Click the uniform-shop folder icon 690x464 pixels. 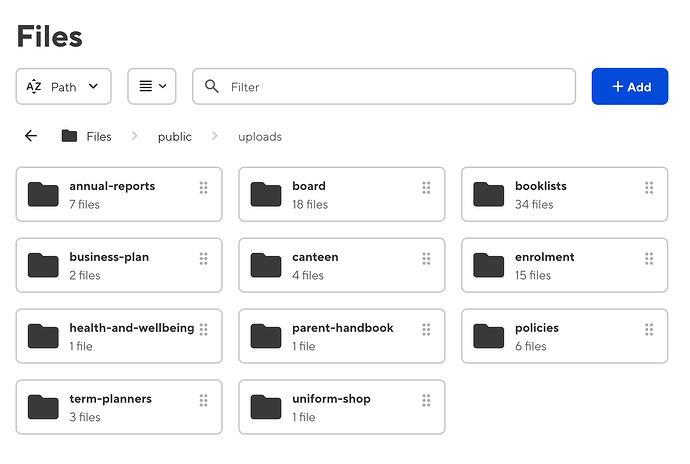(266, 407)
